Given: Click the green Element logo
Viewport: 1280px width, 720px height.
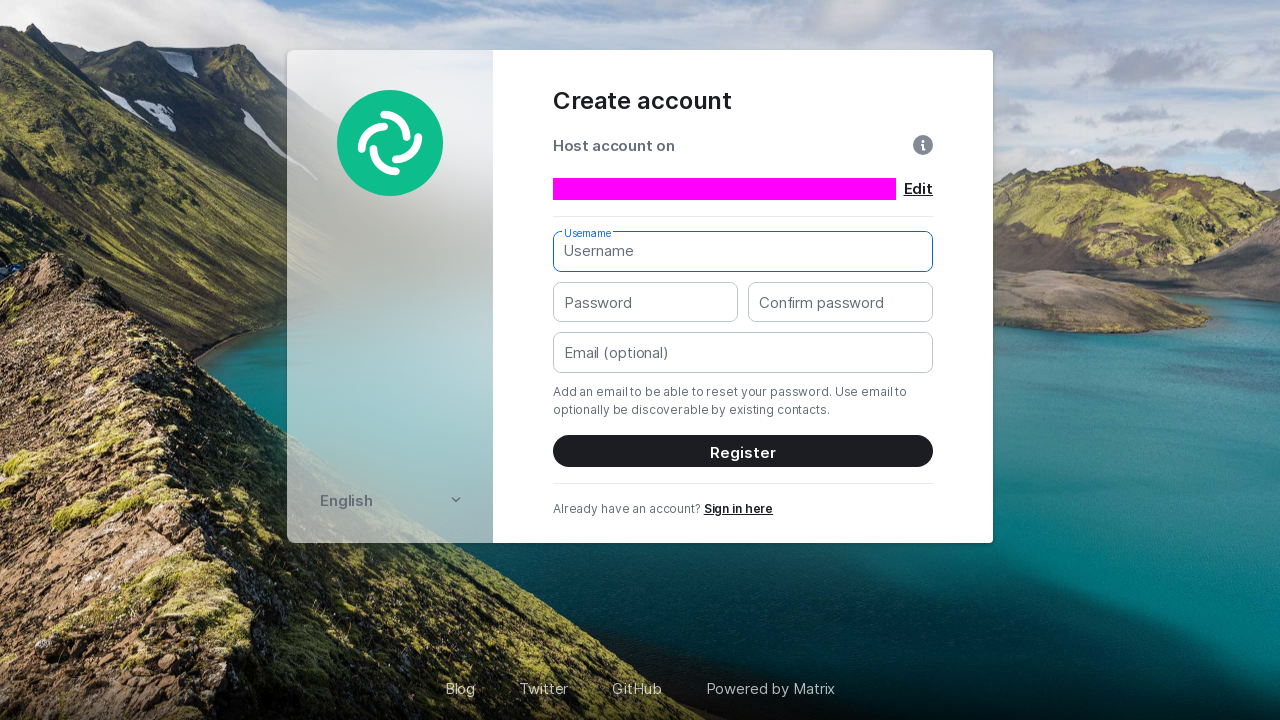Looking at the screenshot, I should 390,143.
